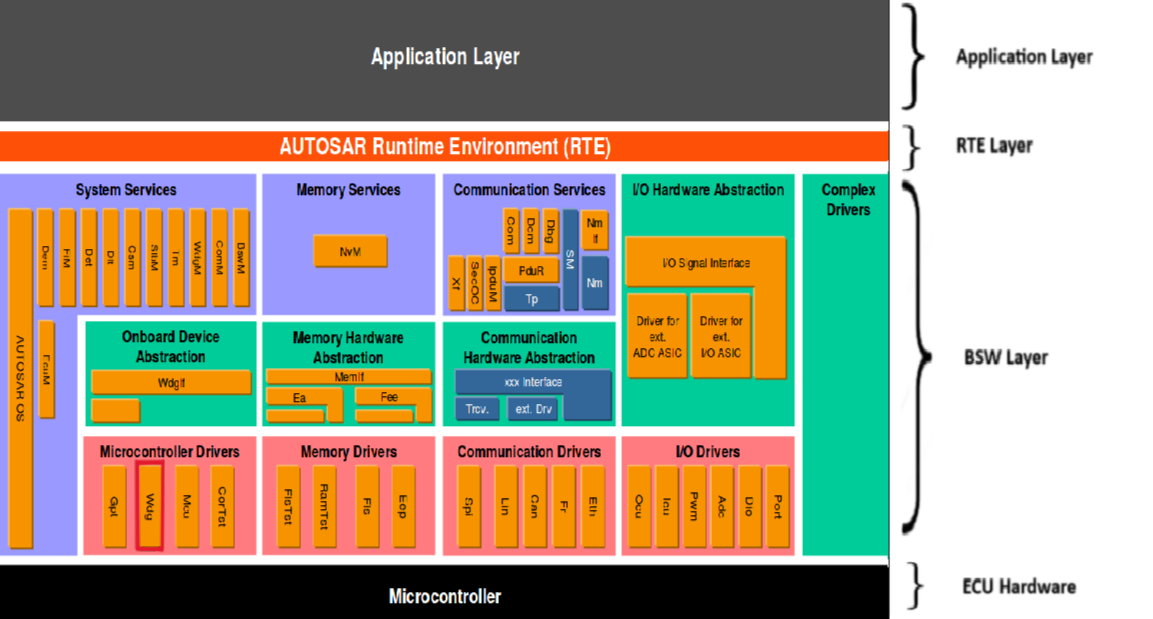The image size is (1153, 619).
Task: Select the xxx Interface block
Action: click(x=532, y=382)
